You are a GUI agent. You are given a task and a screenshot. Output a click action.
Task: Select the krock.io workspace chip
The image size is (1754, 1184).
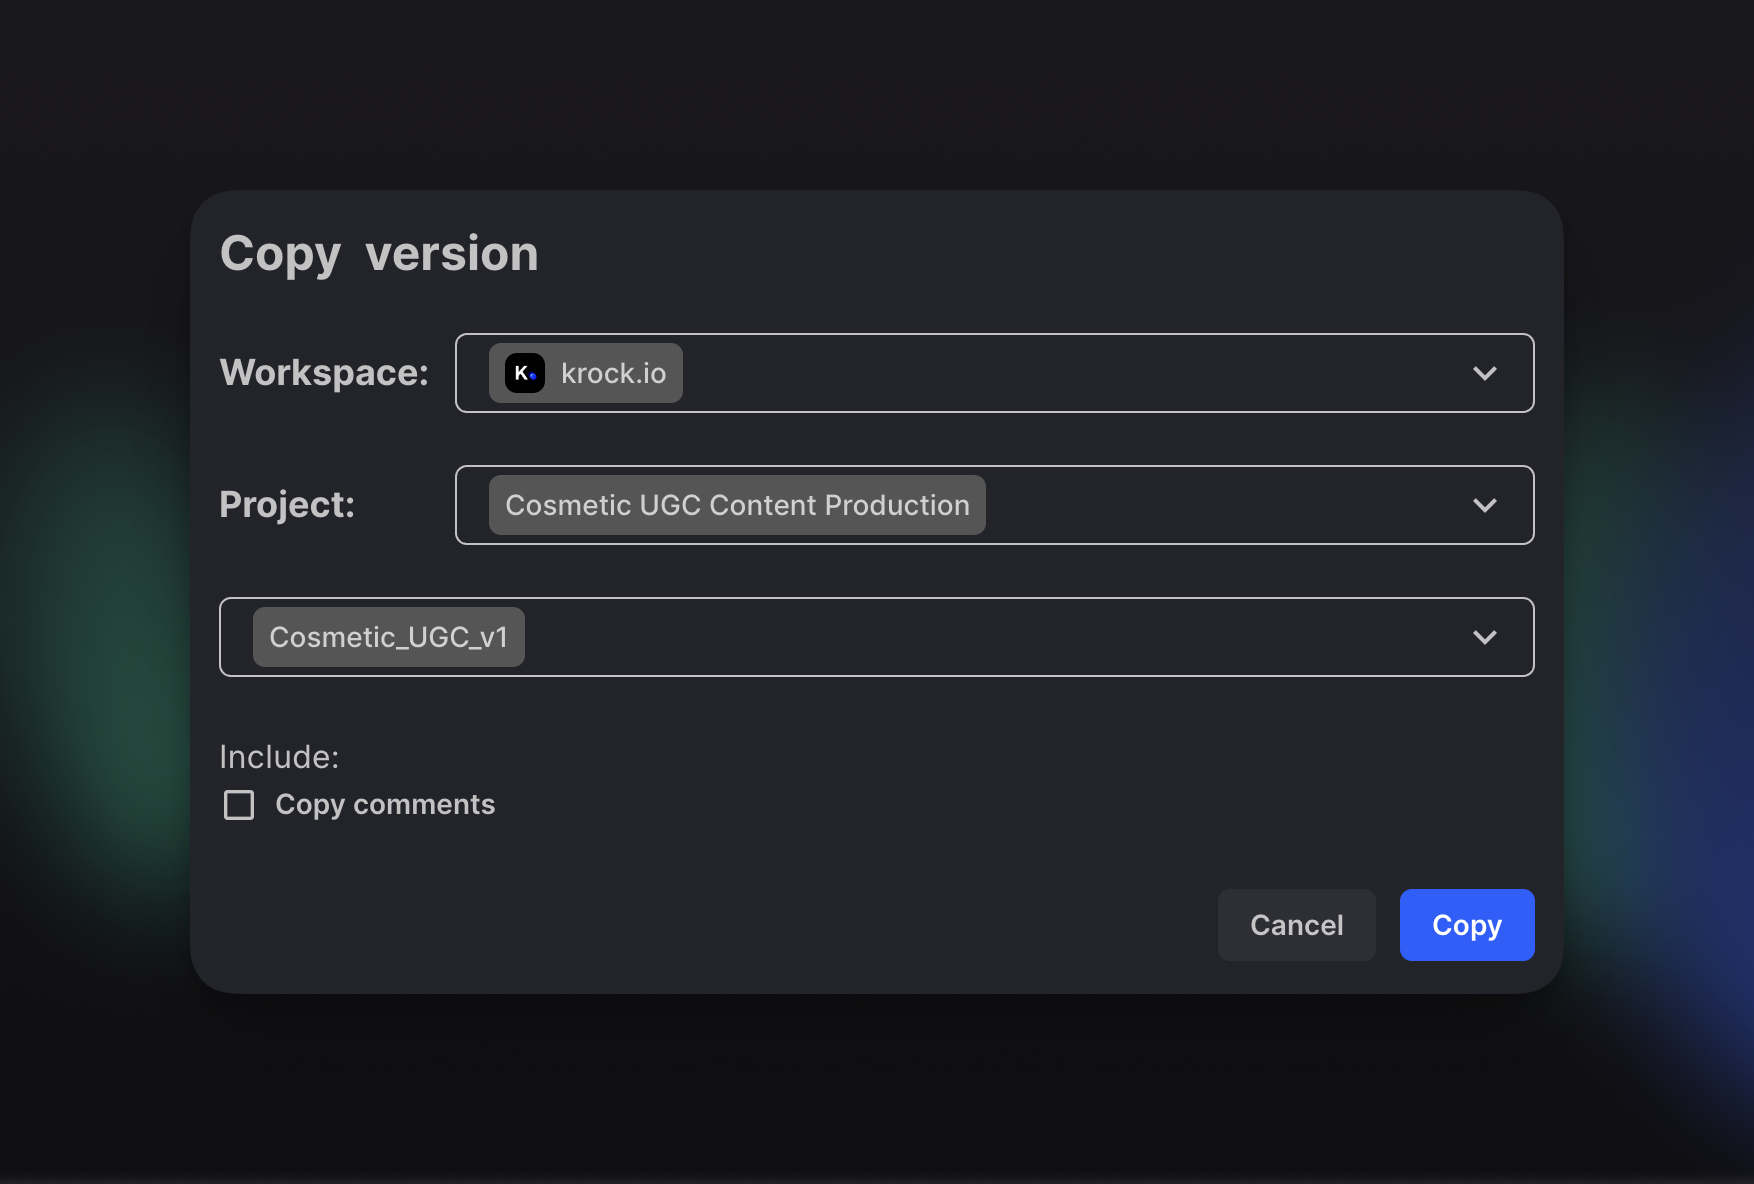[586, 373]
